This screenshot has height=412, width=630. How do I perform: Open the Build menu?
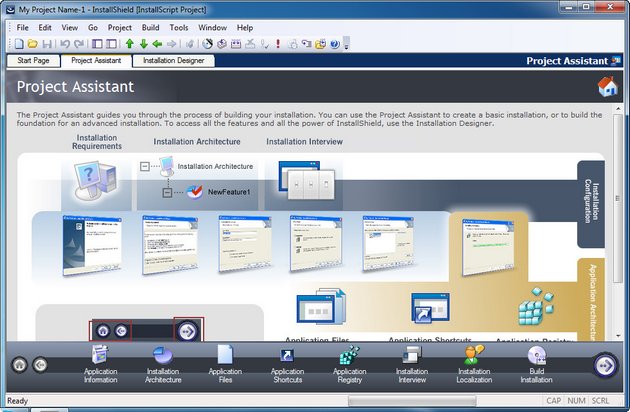point(149,28)
